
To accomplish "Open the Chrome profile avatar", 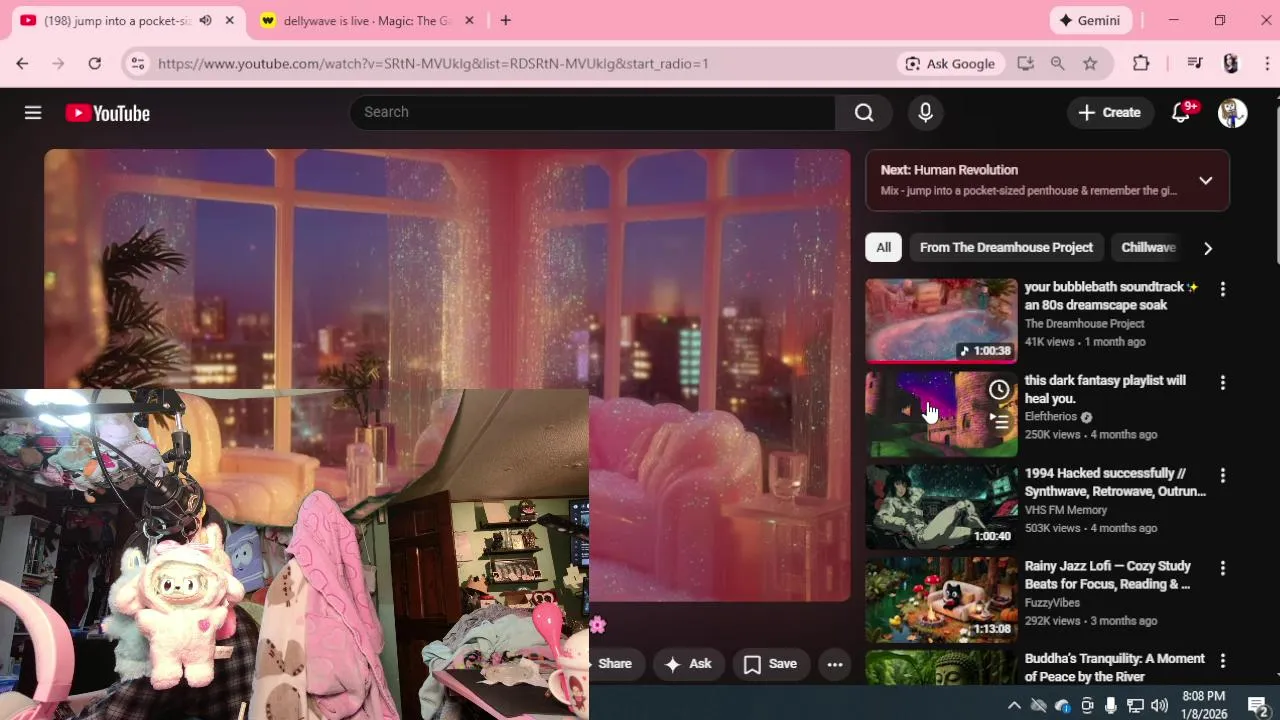I will tap(1231, 63).
